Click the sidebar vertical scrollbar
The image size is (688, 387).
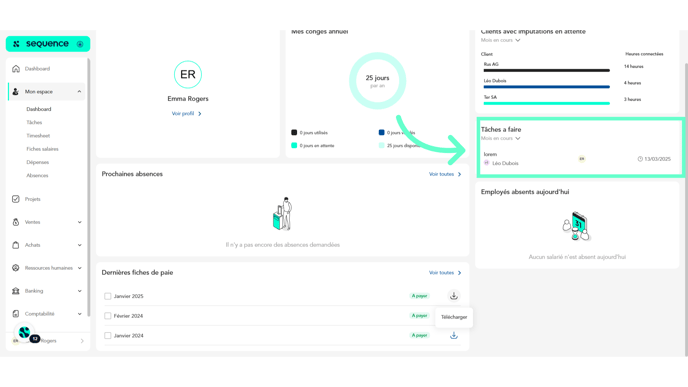click(x=89, y=187)
